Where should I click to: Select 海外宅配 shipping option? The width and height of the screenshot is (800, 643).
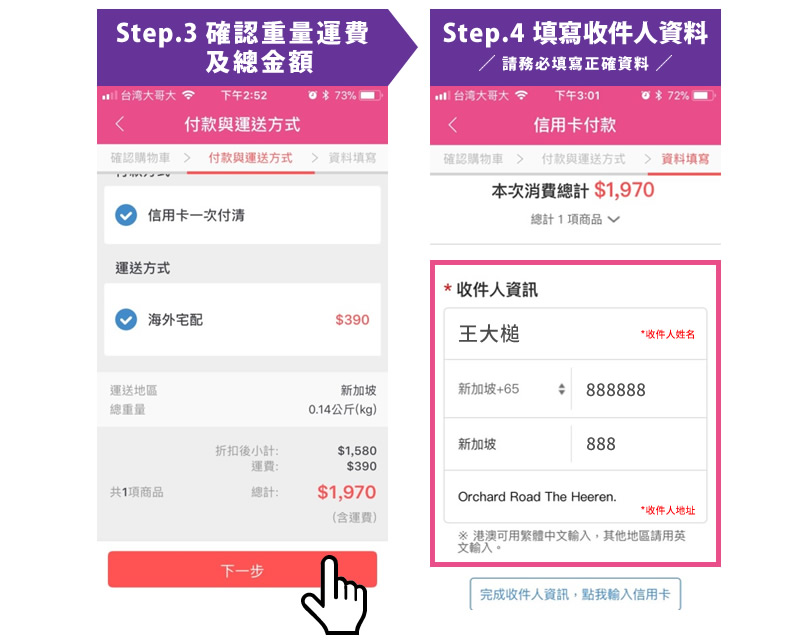(x=242, y=319)
